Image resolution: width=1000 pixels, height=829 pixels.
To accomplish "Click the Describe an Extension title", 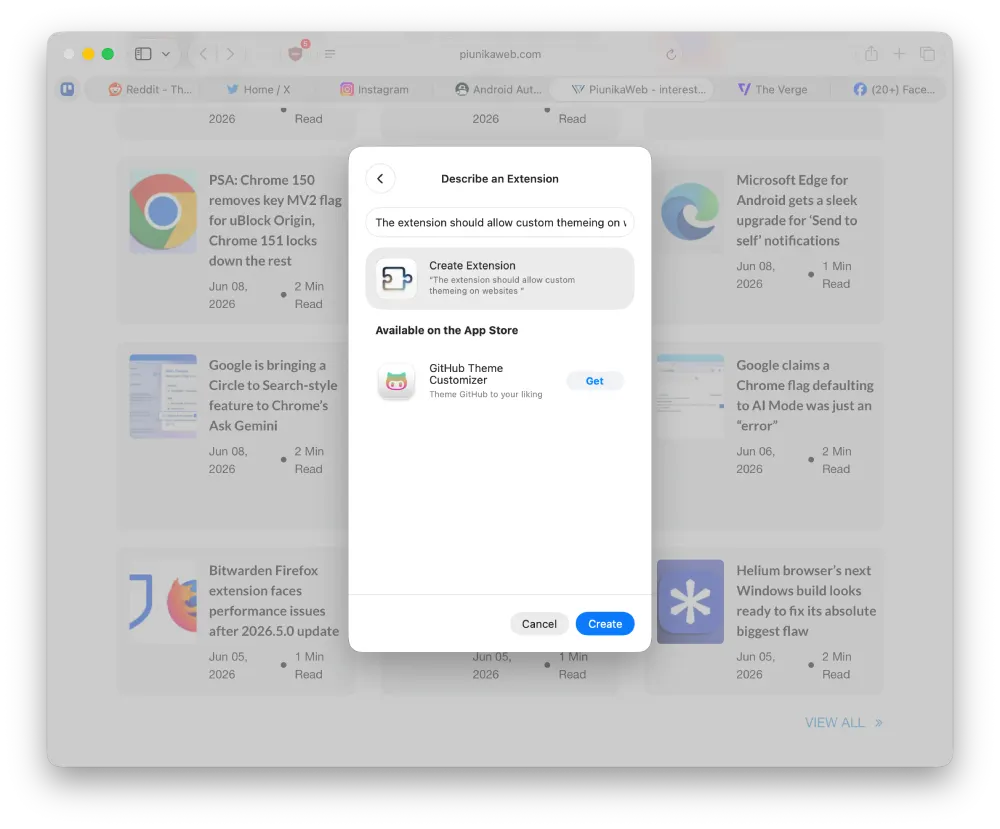I will tap(499, 179).
